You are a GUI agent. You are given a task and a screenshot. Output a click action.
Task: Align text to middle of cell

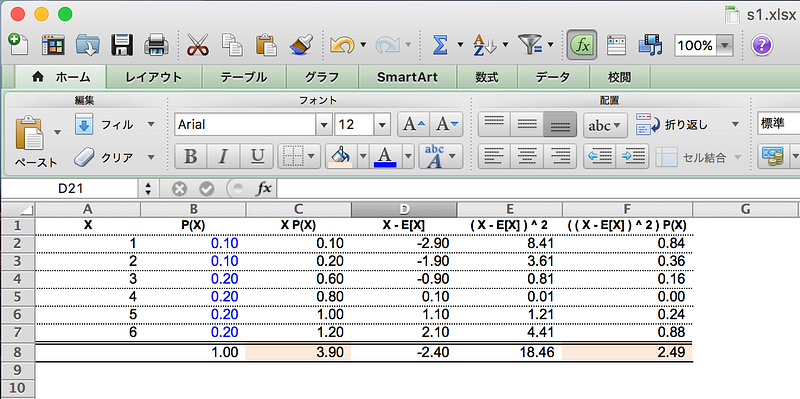[x=527, y=124]
